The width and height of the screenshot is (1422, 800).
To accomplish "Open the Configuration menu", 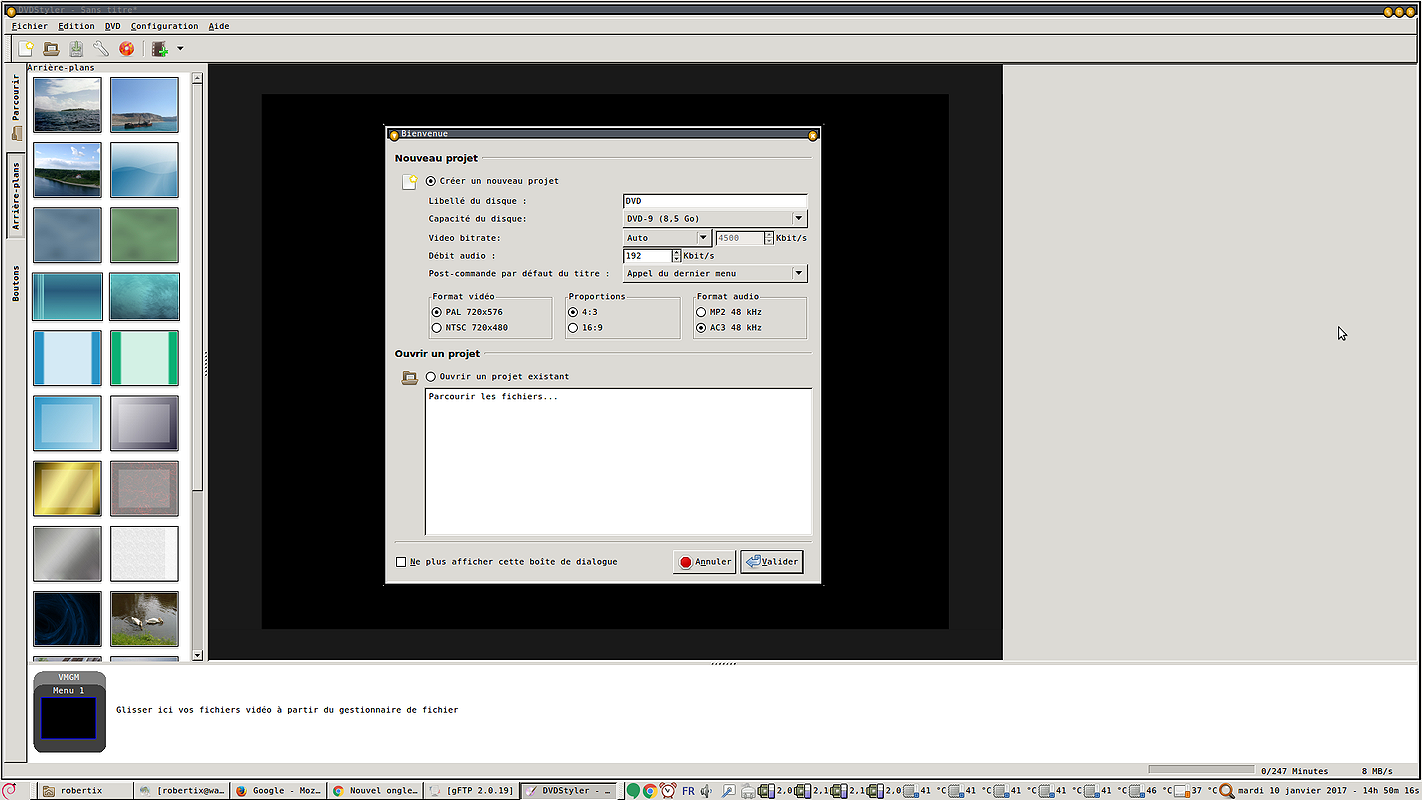I will (164, 26).
